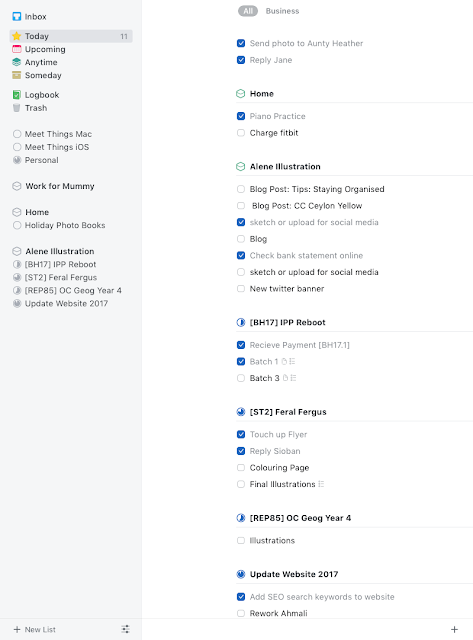Open the Logbook list

pyautogui.click(x=42, y=95)
